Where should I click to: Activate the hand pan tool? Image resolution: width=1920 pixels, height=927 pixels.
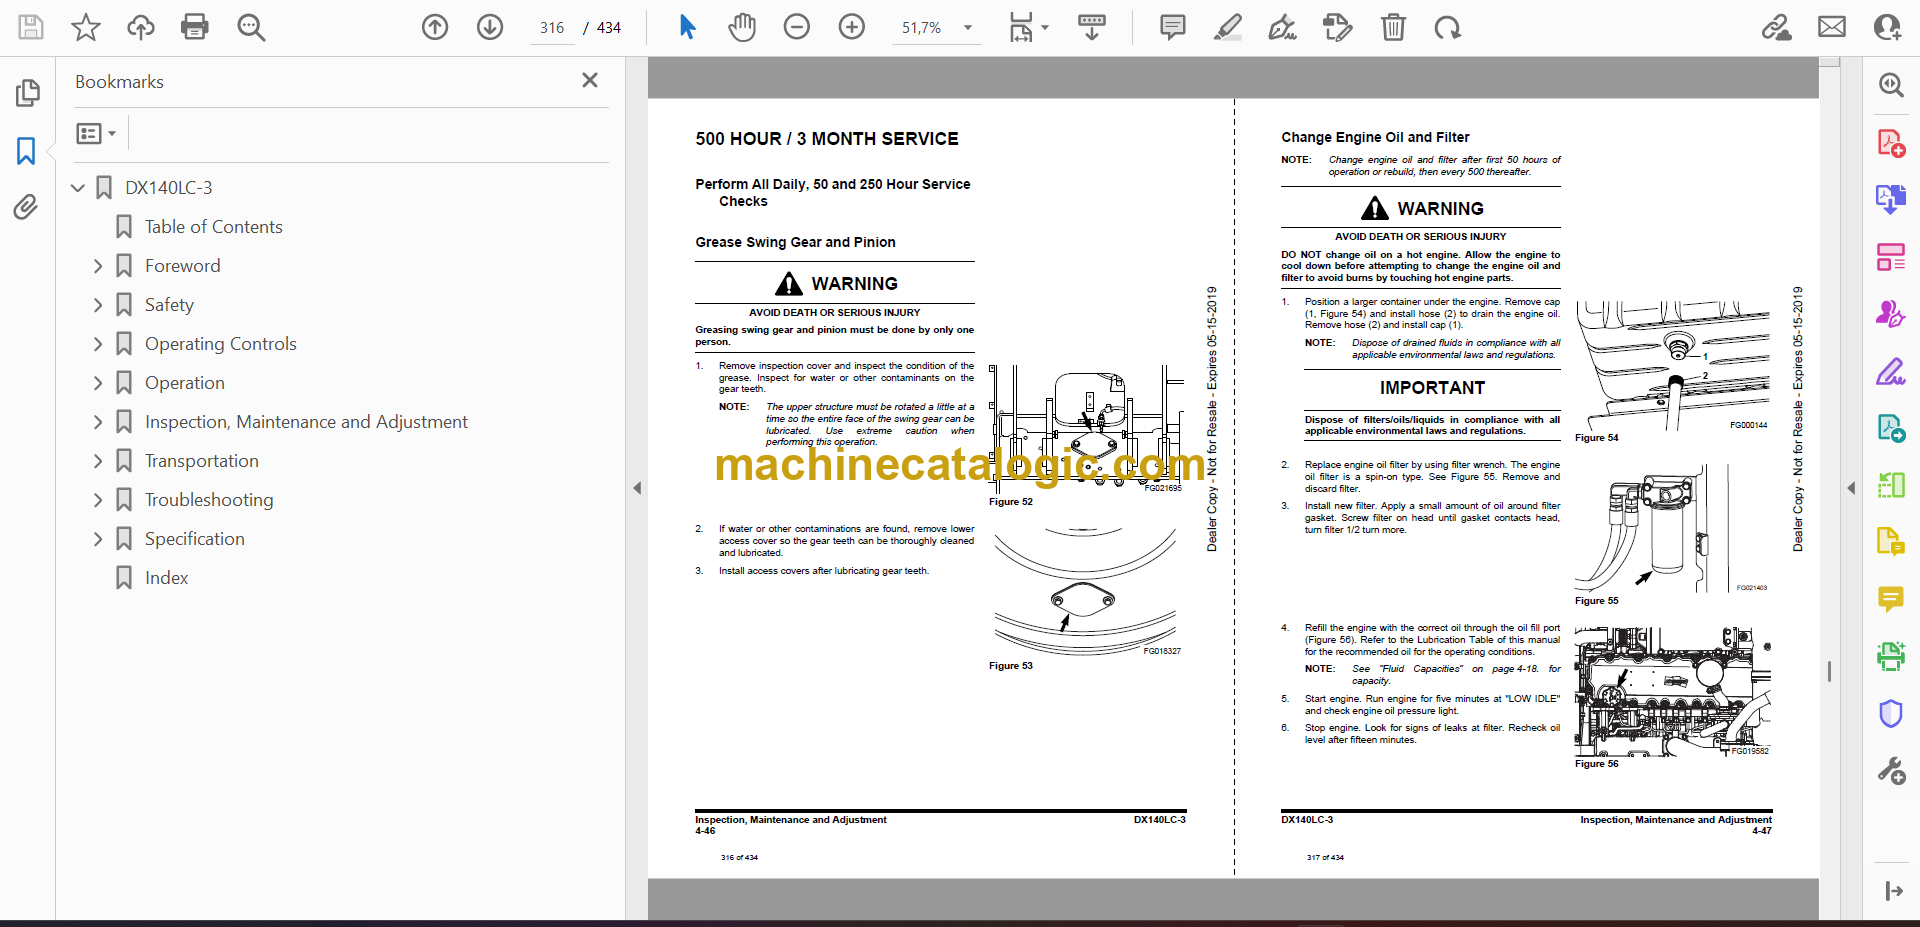742,27
